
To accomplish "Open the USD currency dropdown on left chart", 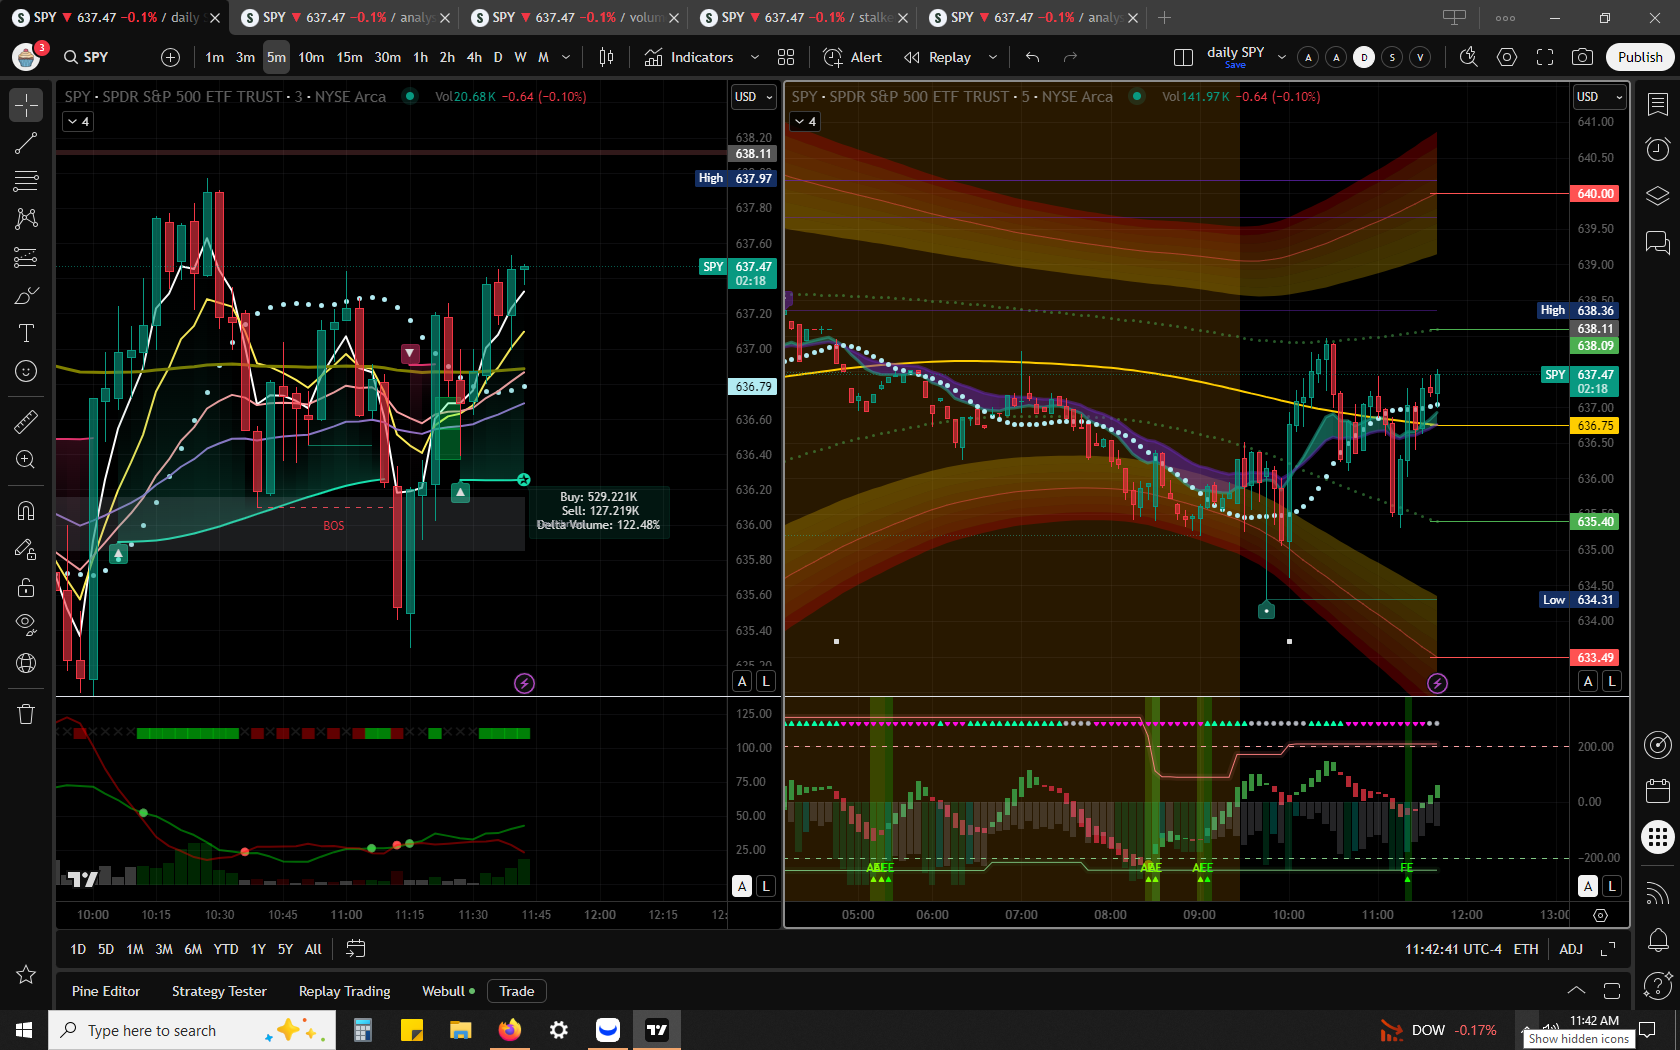I will coord(754,97).
